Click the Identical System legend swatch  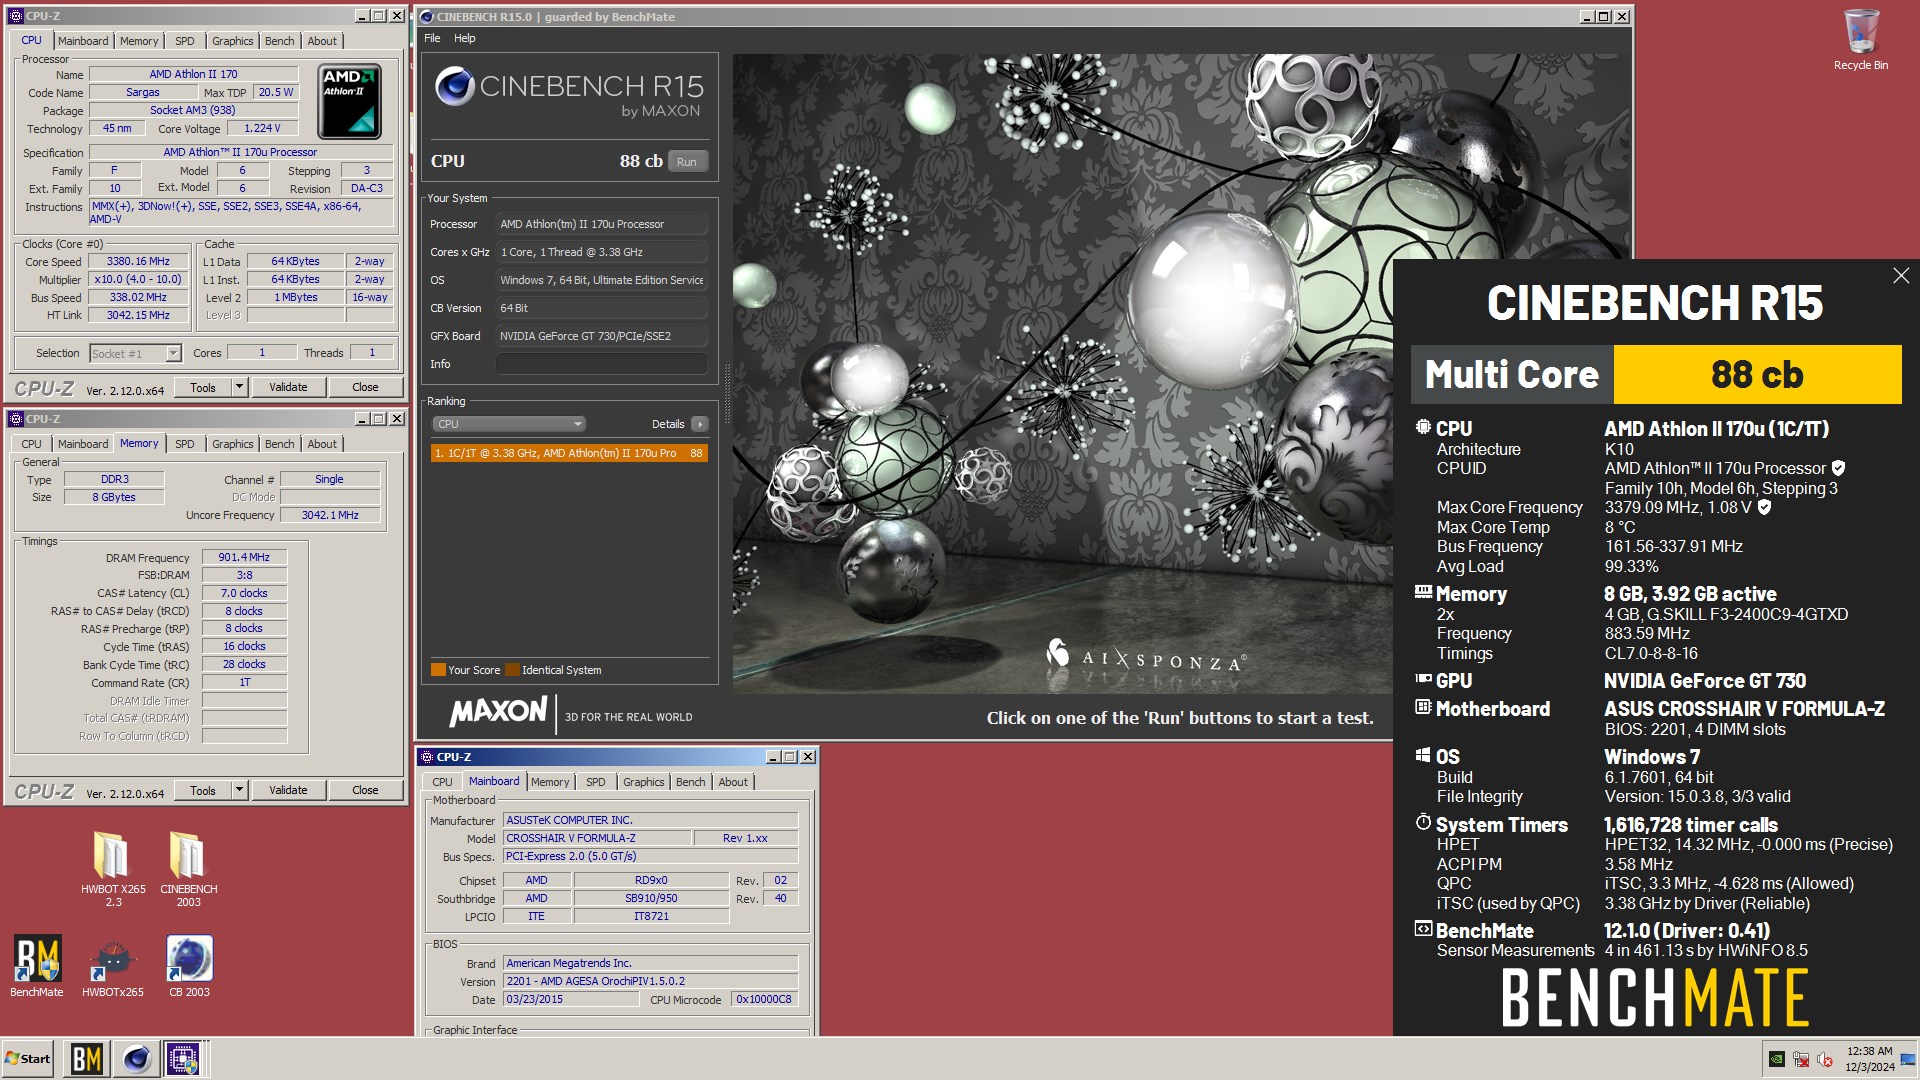(x=512, y=670)
